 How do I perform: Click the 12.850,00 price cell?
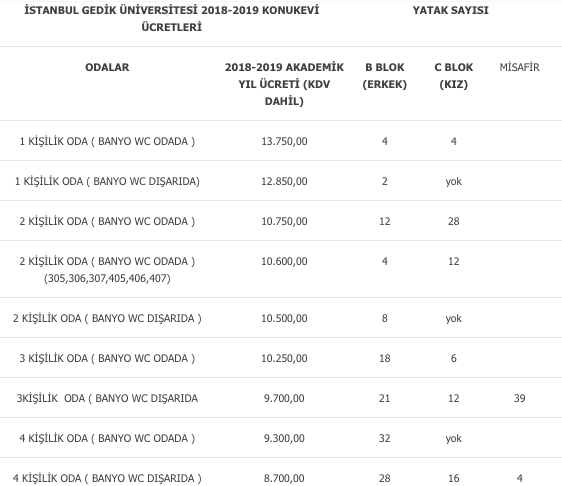(284, 181)
